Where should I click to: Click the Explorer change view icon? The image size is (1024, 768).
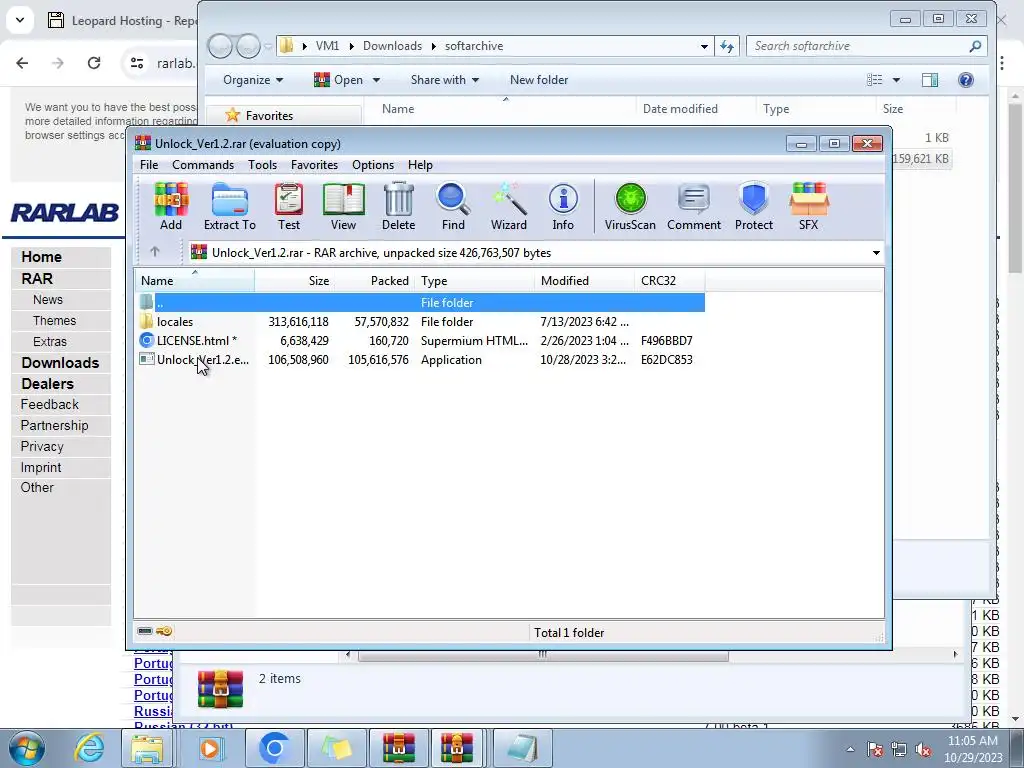(874, 80)
